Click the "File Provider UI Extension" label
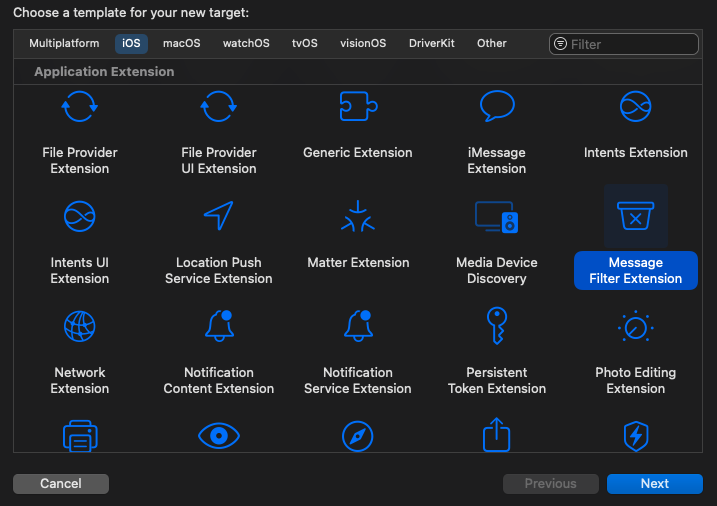The height and width of the screenshot is (506, 717). tap(219, 160)
